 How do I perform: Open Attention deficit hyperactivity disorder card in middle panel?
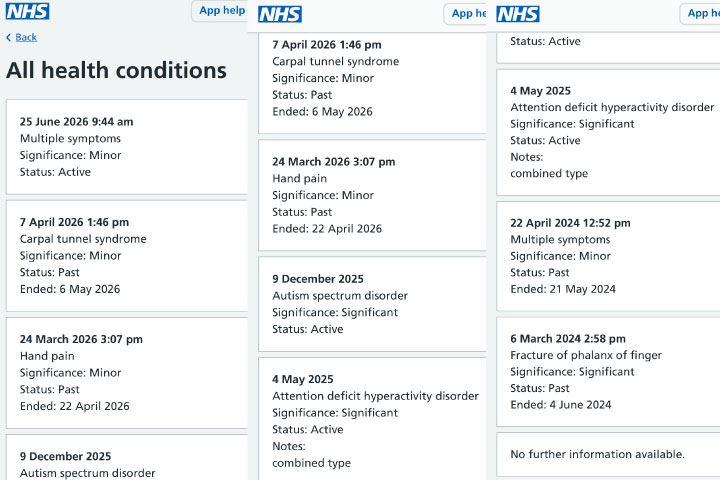(x=372, y=419)
